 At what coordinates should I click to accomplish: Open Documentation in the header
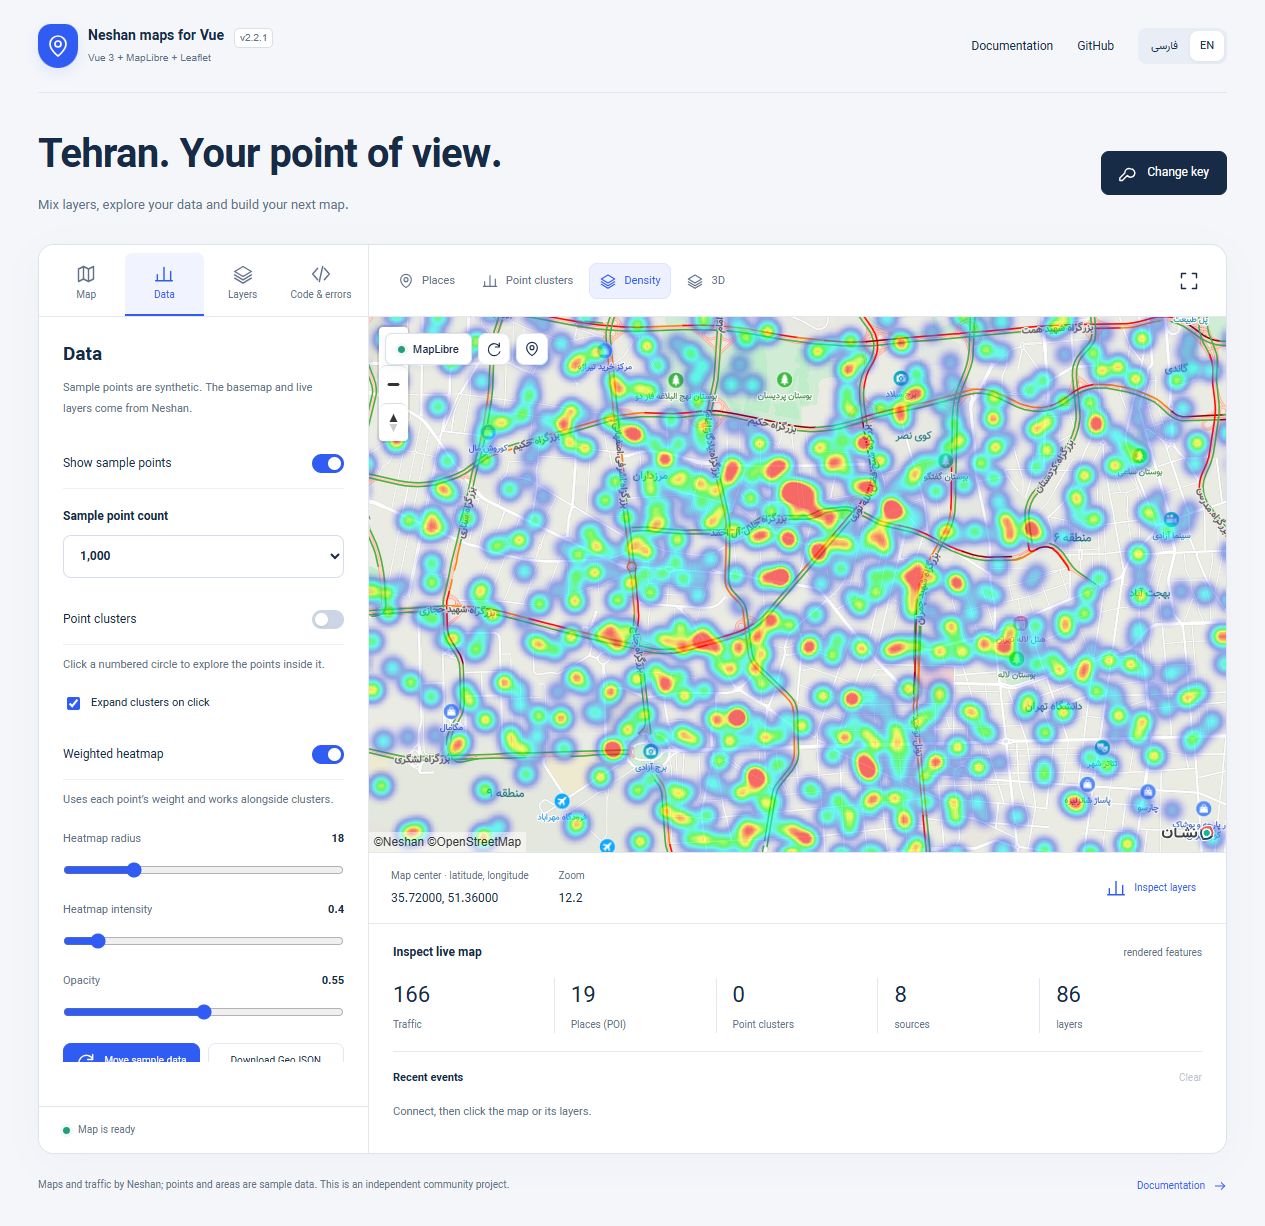1012,46
